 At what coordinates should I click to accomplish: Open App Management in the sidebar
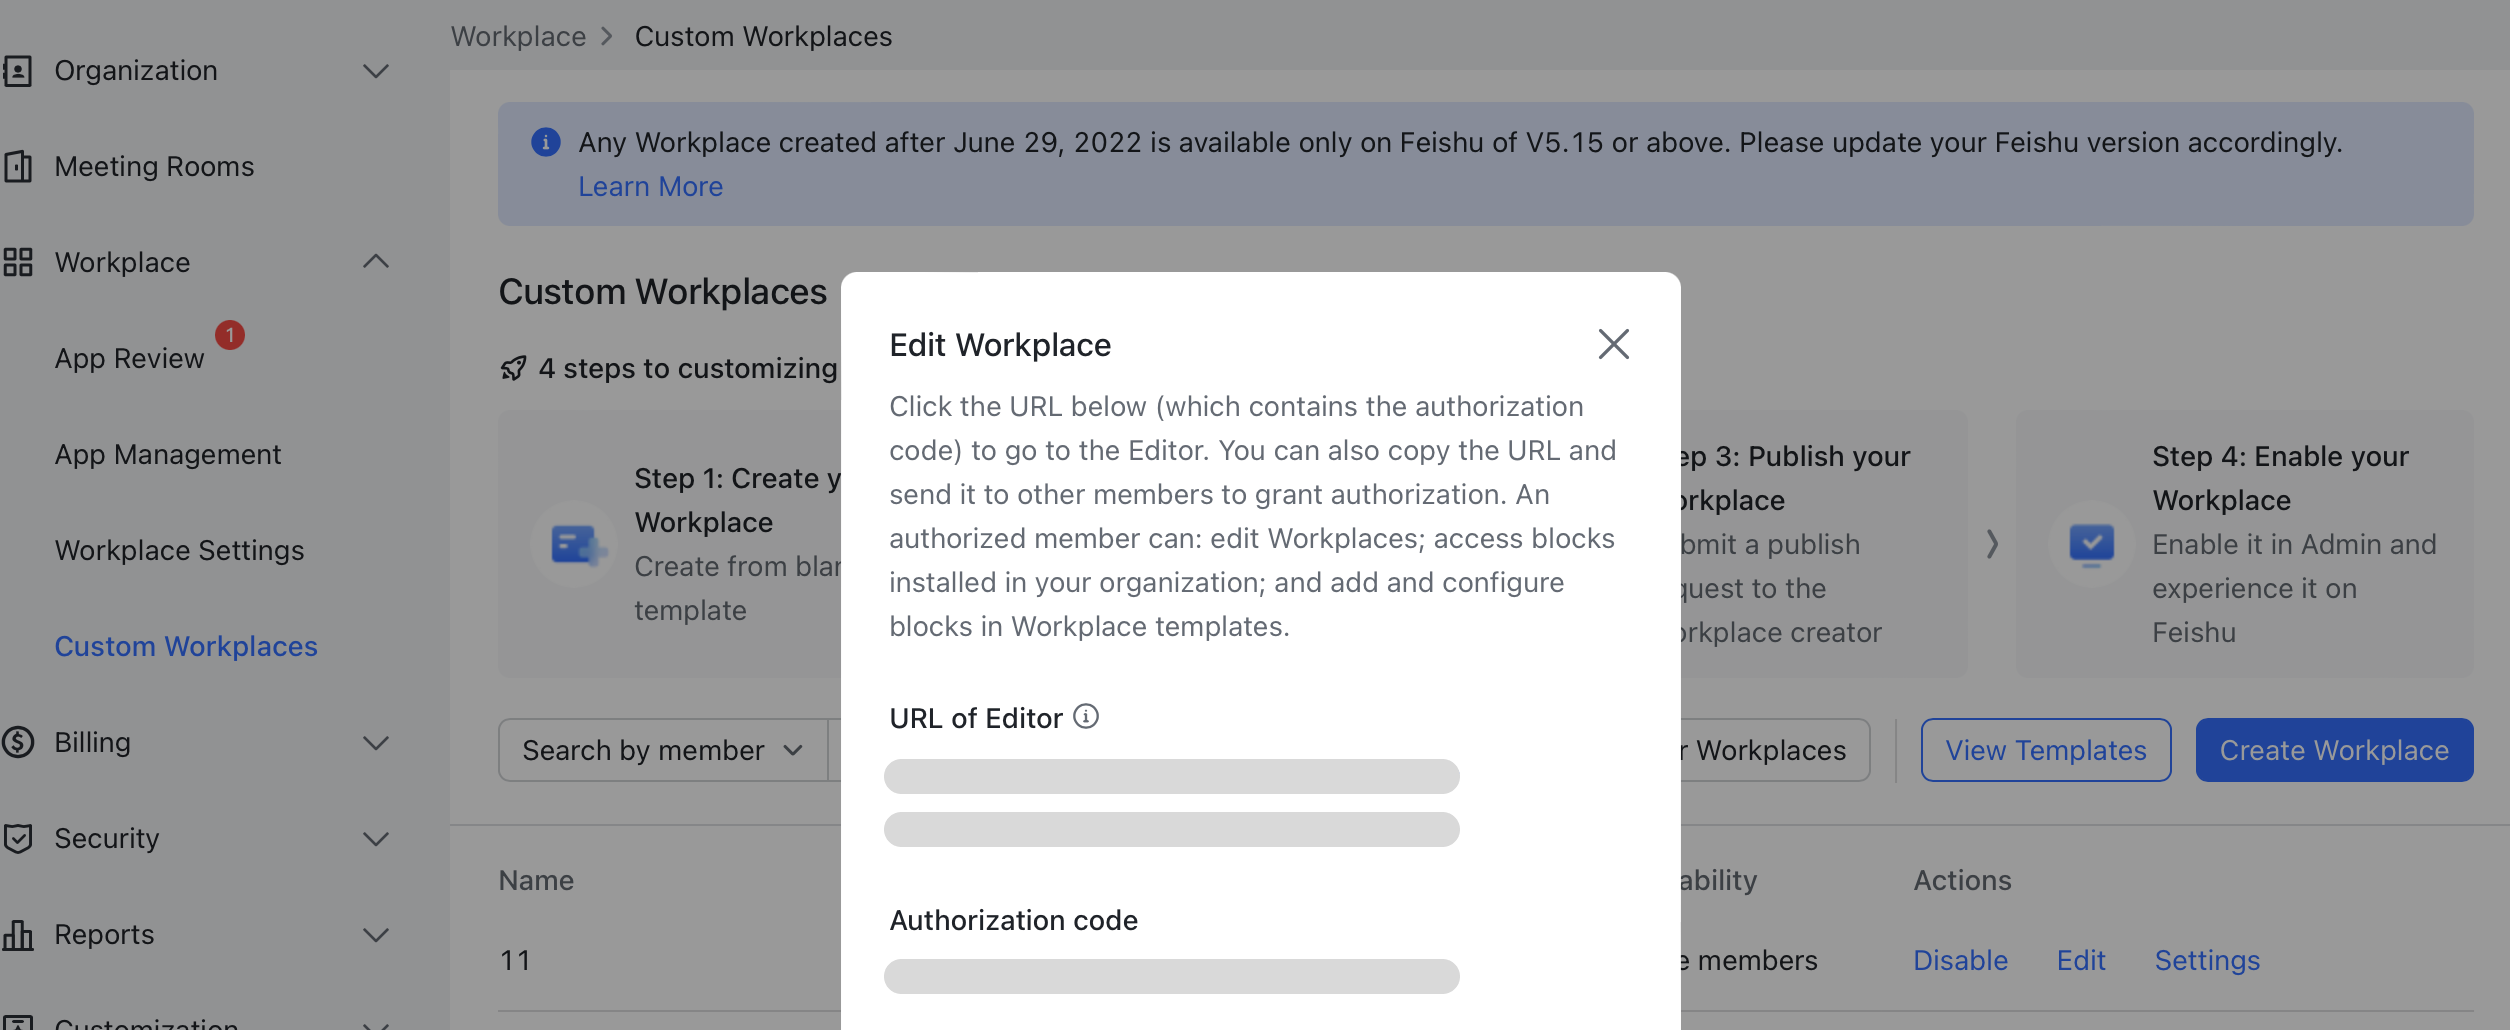pyautogui.click(x=167, y=454)
